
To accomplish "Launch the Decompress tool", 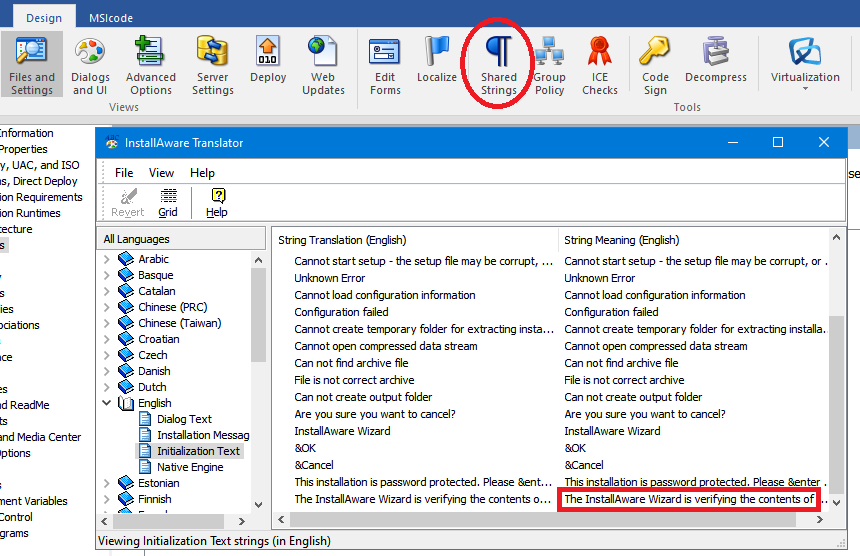I will (x=716, y=59).
